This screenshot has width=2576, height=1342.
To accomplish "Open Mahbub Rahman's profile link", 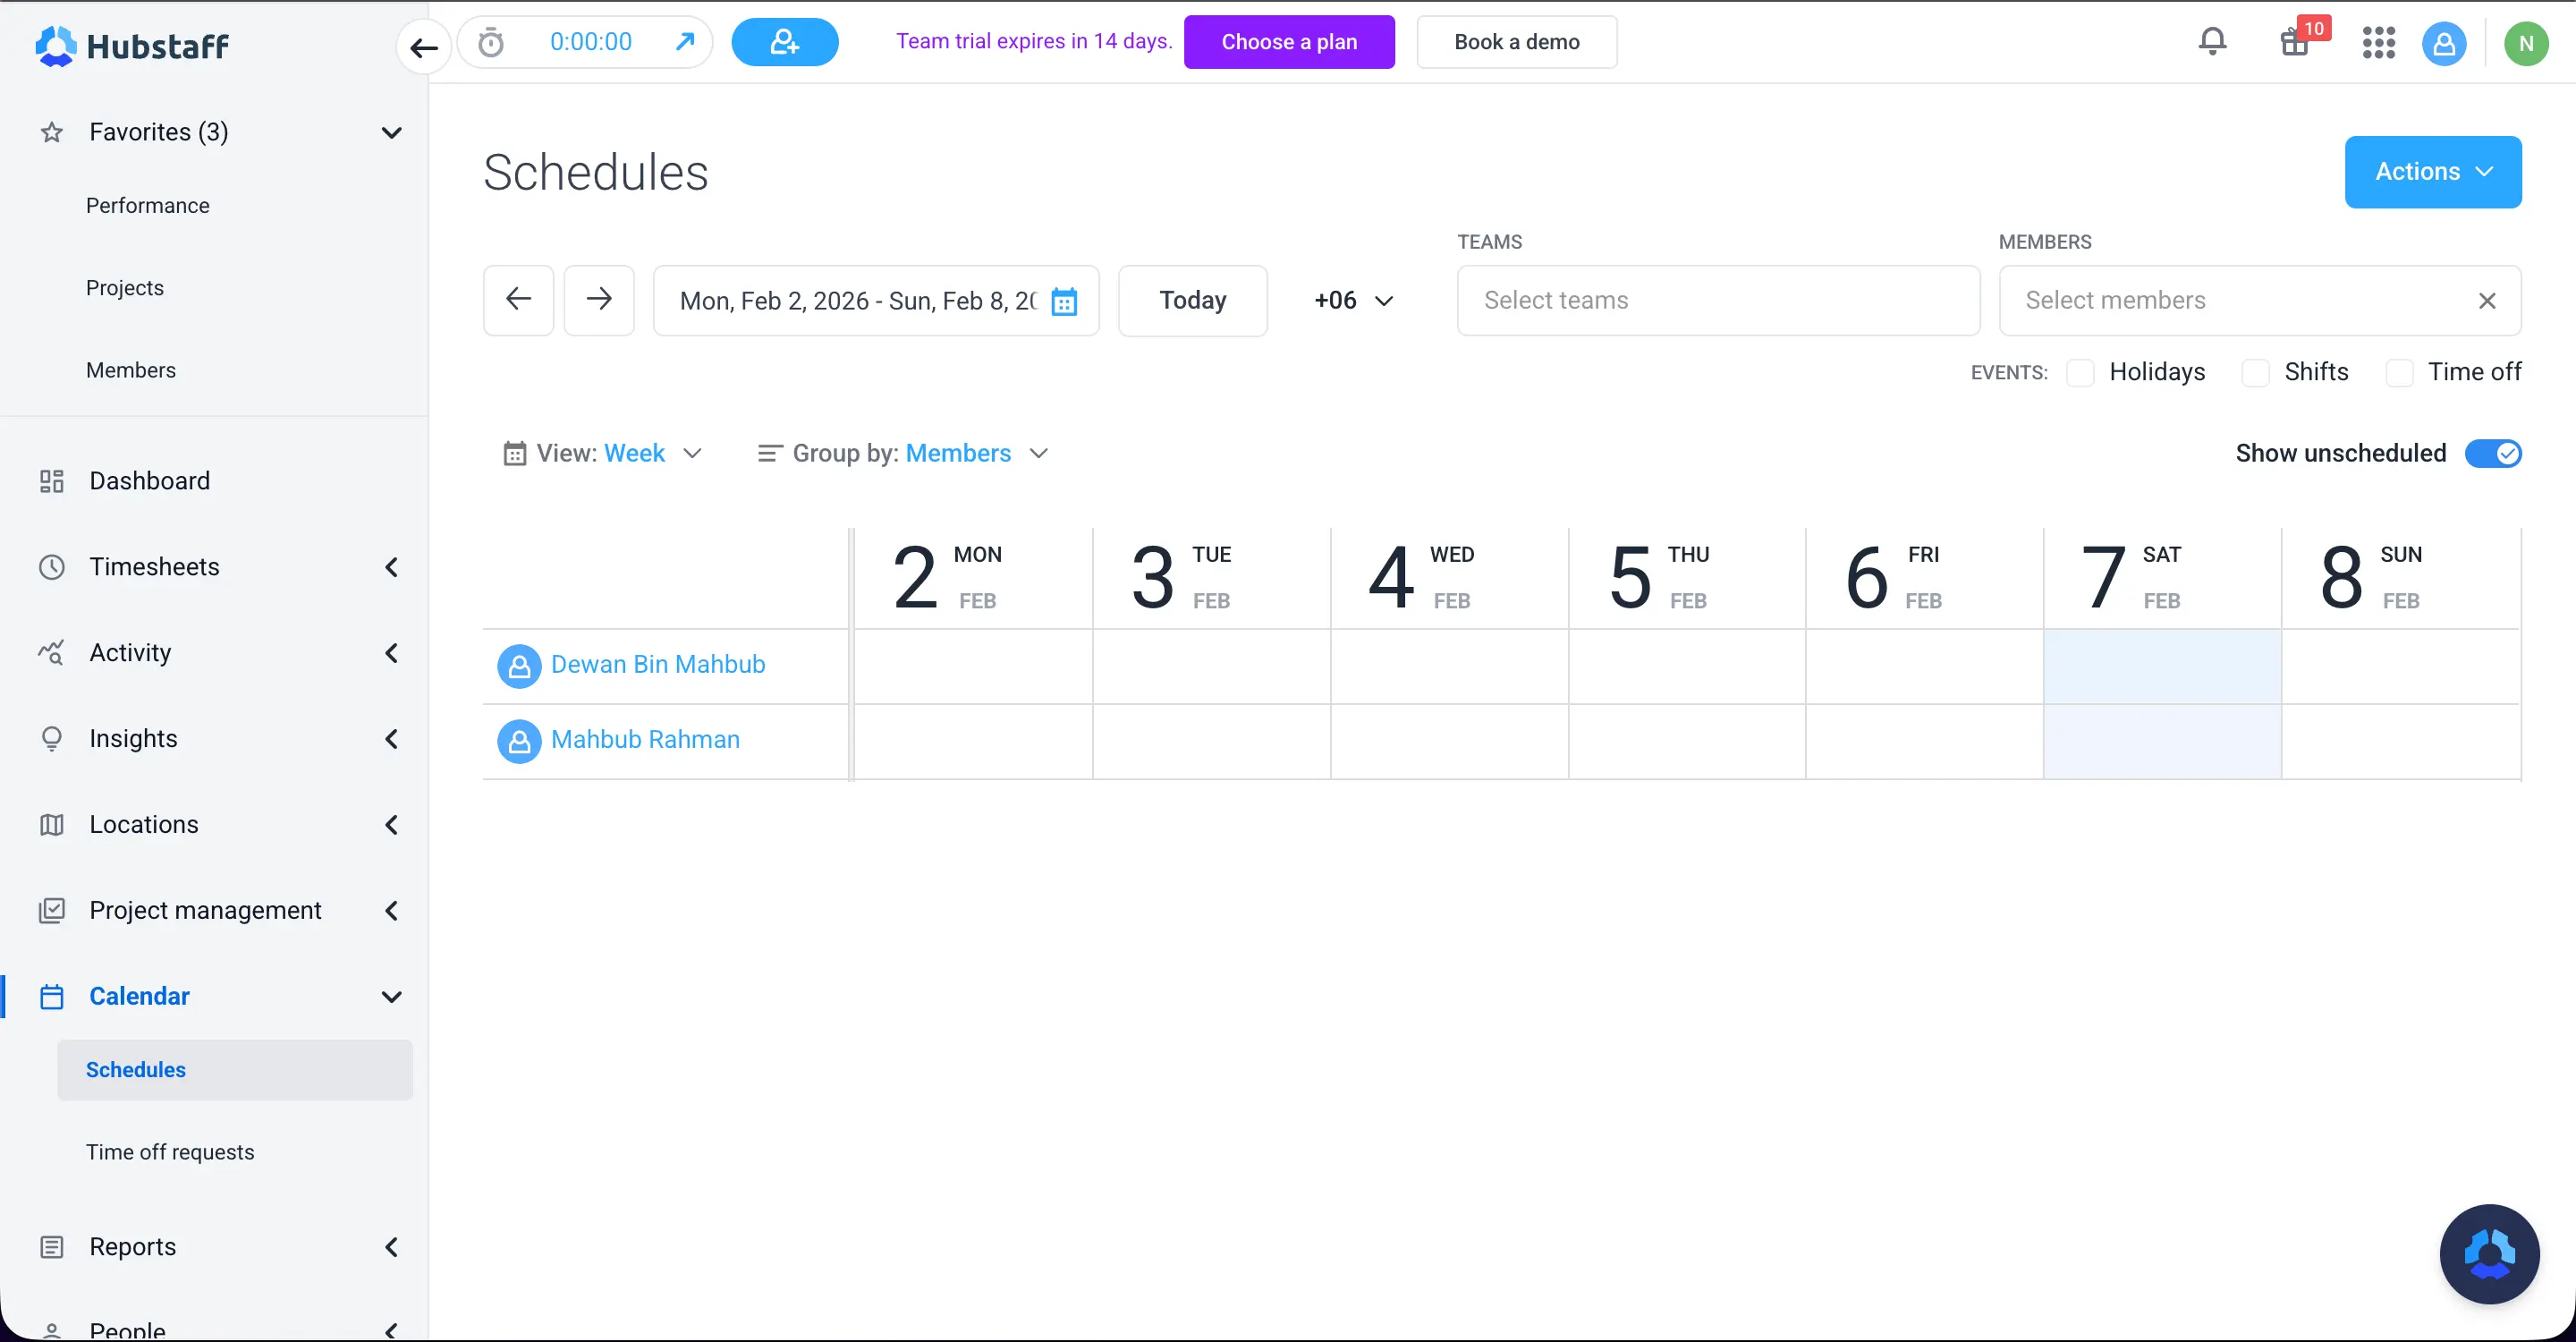I will (645, 739).
